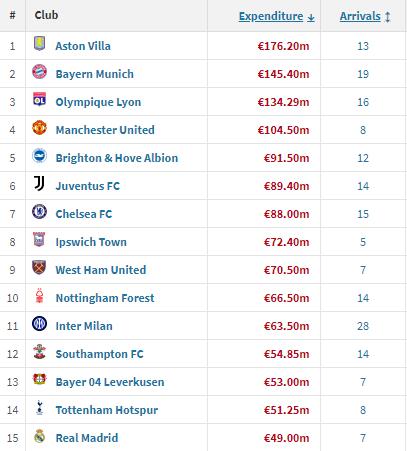
Task: Select the Juventus FC logo icon
Action: tap(39, 184)
